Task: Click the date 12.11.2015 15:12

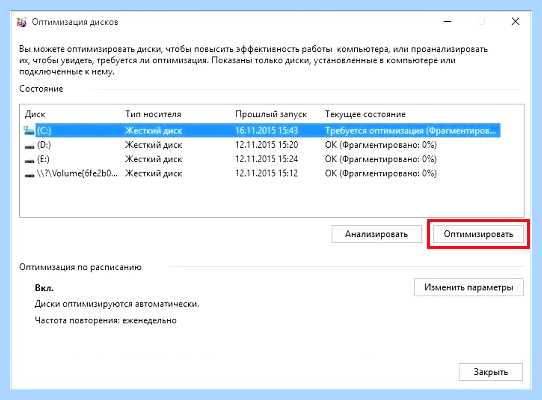Action: [267, 173]
